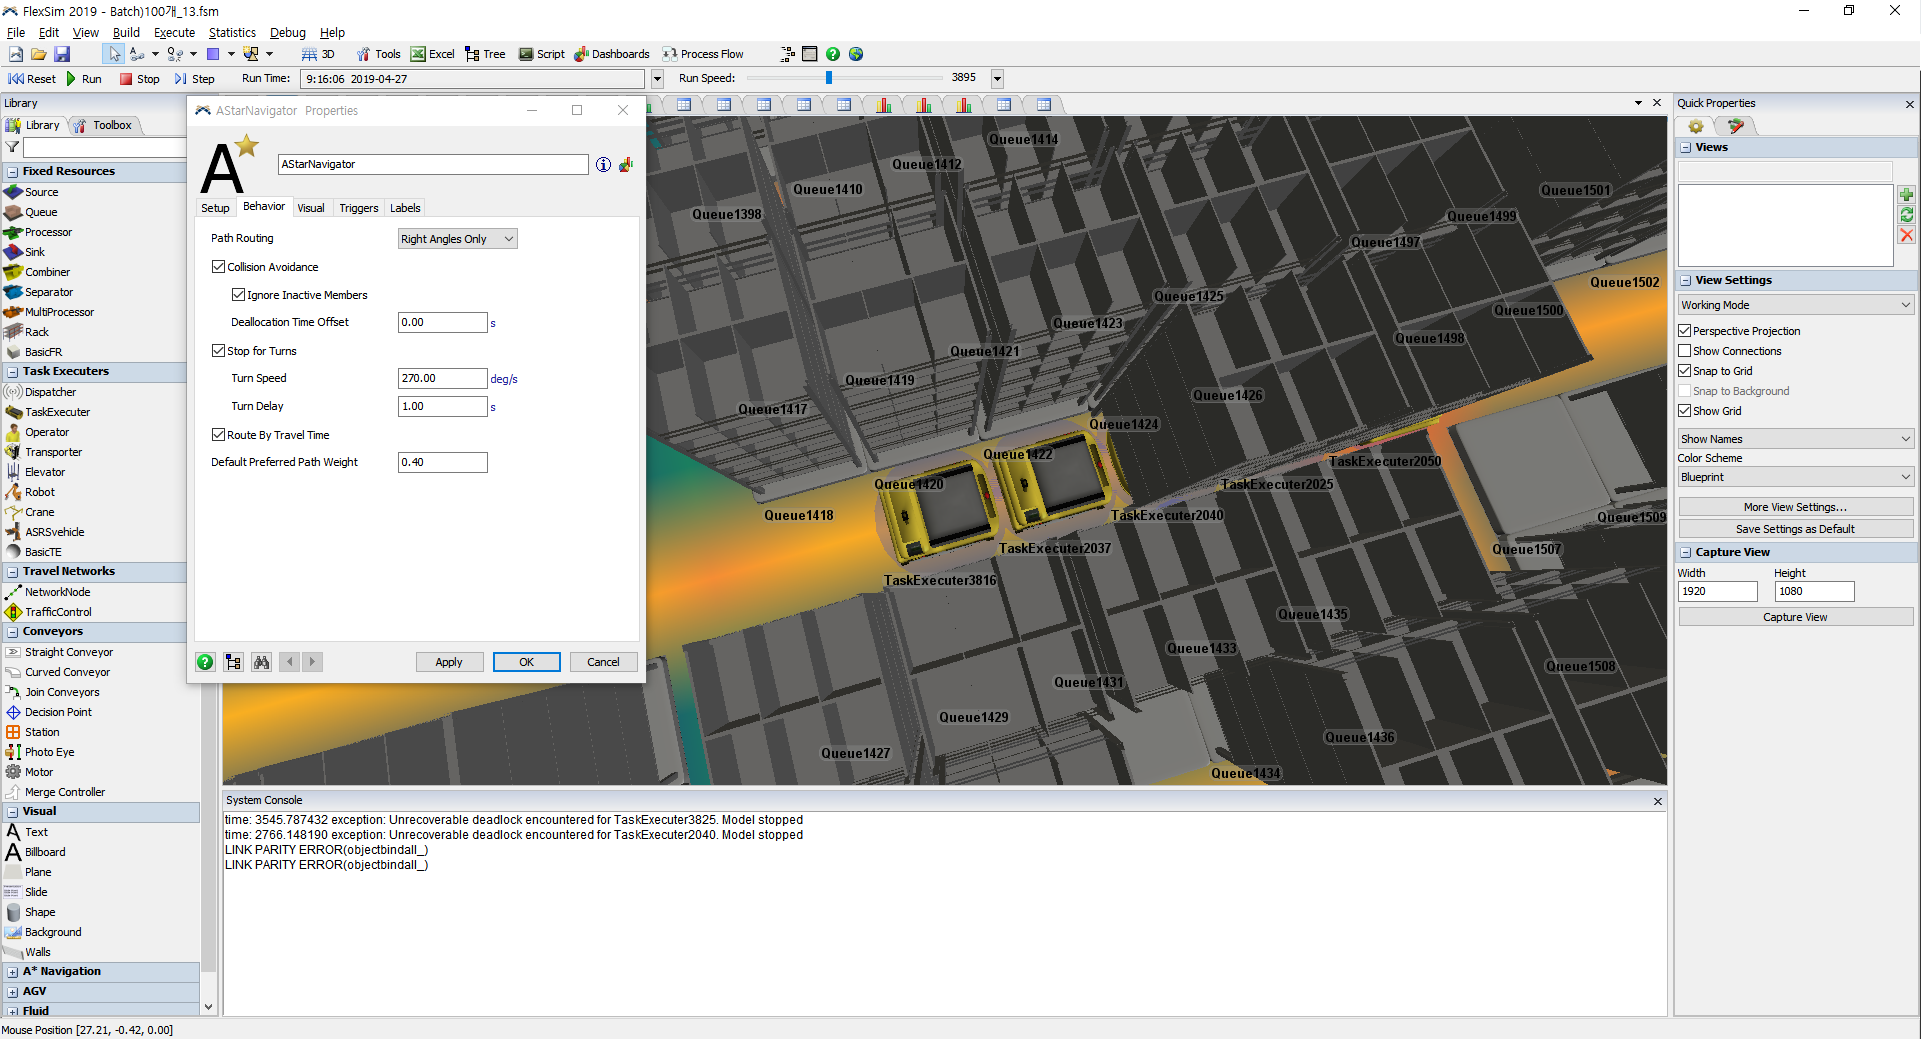Click the Reset simulation button
The height and width of the screenshot is (1039, 1921).
(32, 79)
